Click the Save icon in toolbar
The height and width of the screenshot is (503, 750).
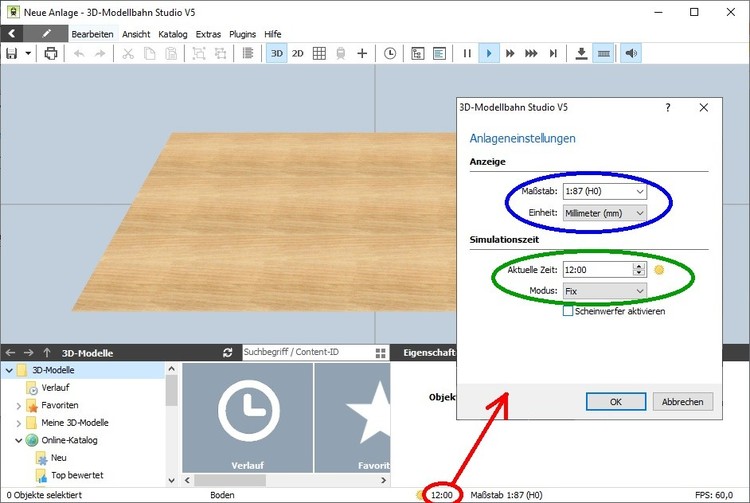pos(11,54)
